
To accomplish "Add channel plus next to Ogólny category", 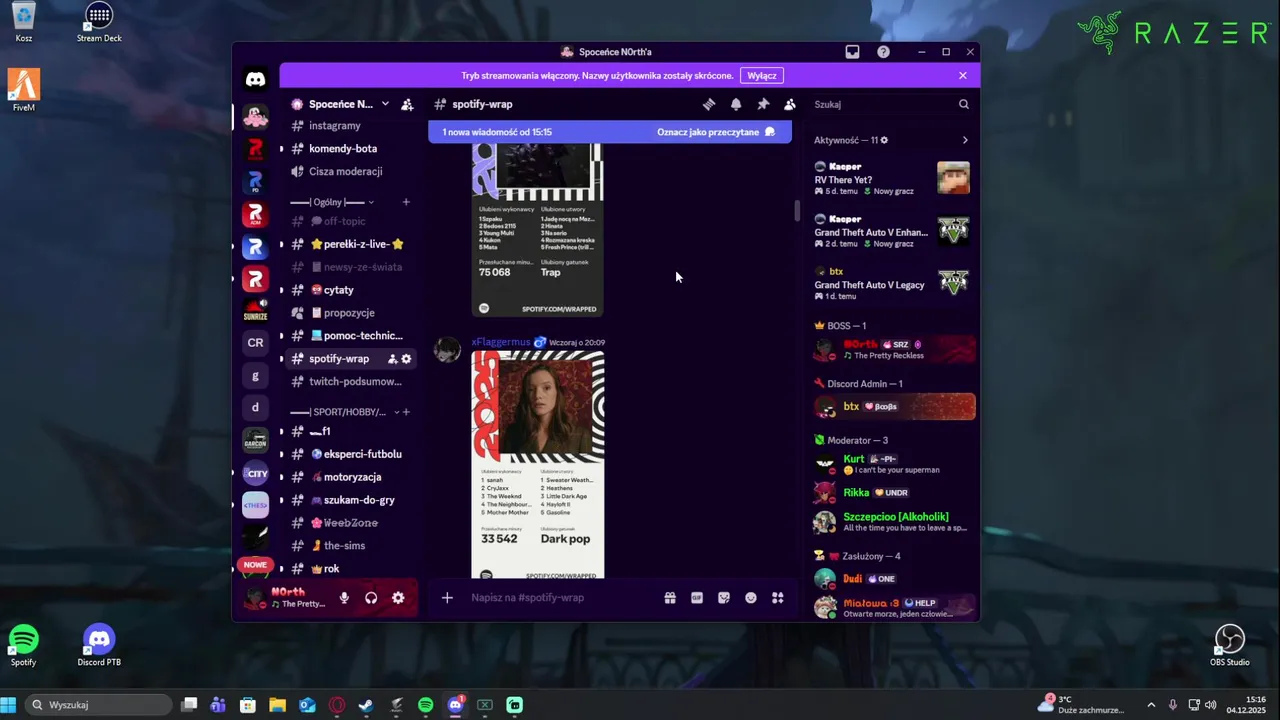I will (406, 202).
